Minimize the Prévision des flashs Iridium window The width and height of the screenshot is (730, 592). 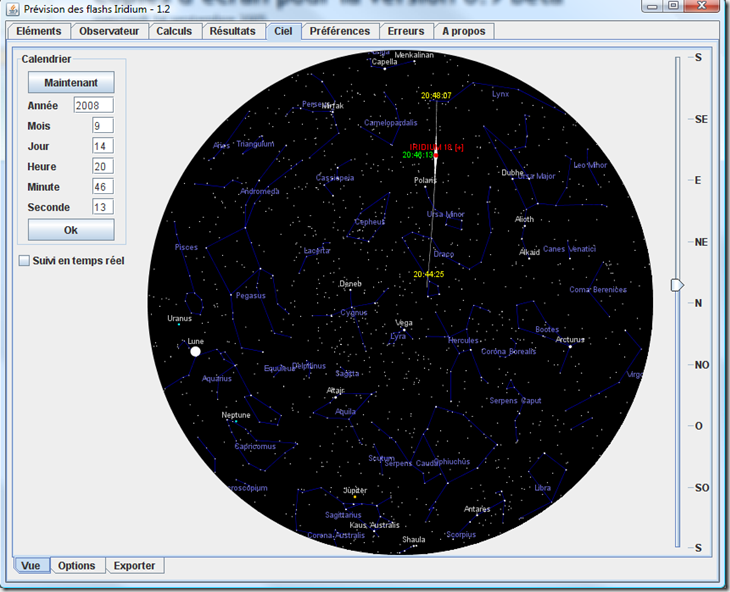click(x=653, y=6)
